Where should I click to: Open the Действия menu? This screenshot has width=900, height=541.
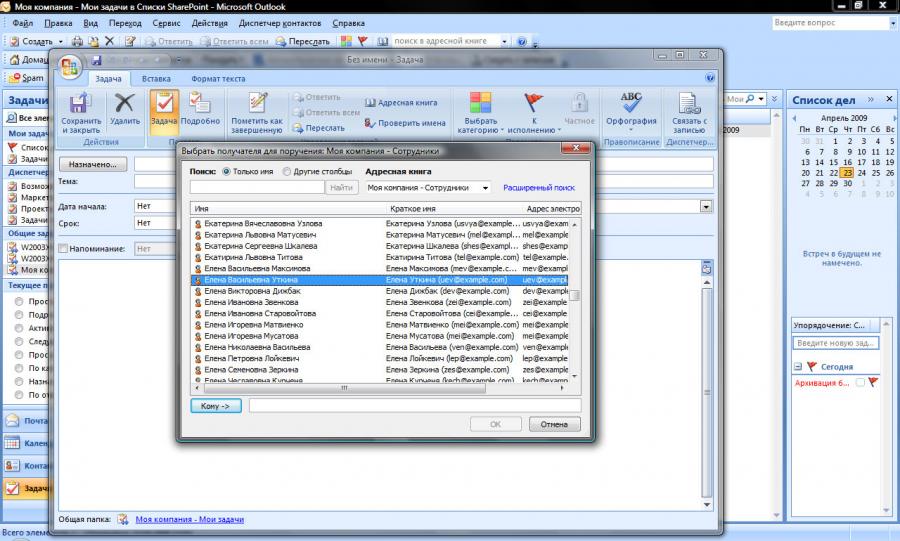(x=210, y=24)
